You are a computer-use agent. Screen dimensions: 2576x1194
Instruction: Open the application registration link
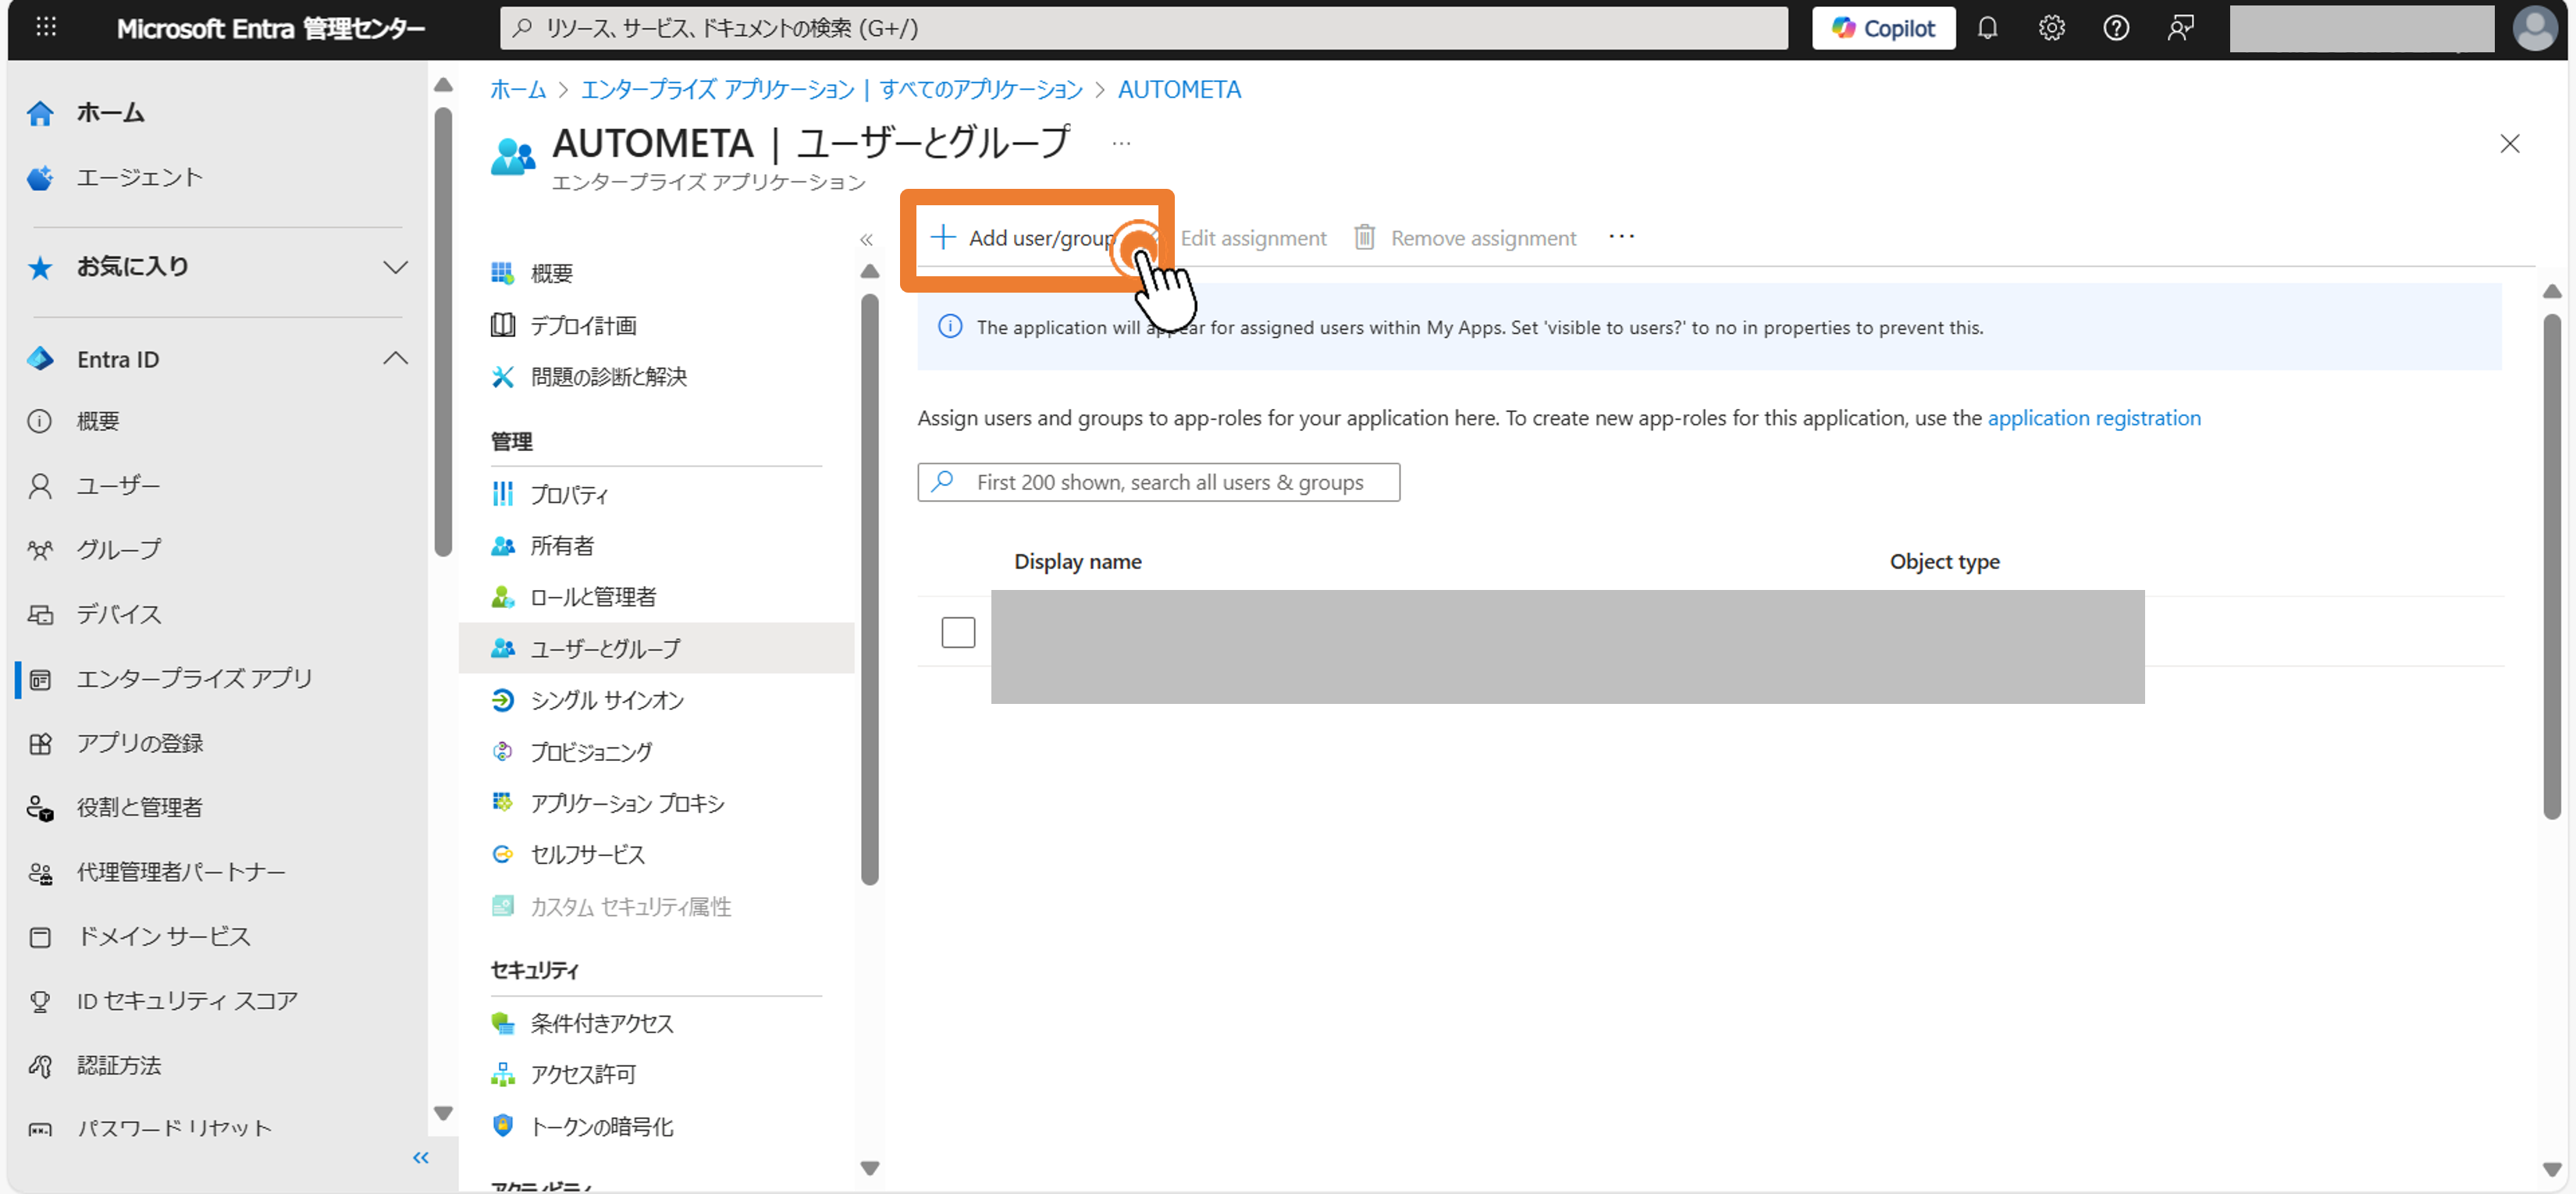tap(2093, 419)
